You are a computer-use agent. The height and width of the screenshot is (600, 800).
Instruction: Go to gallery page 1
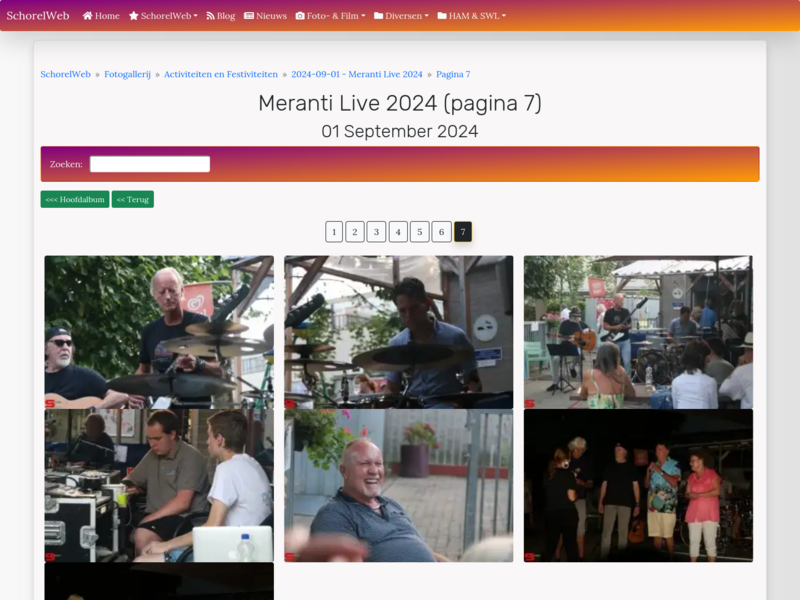334,232
